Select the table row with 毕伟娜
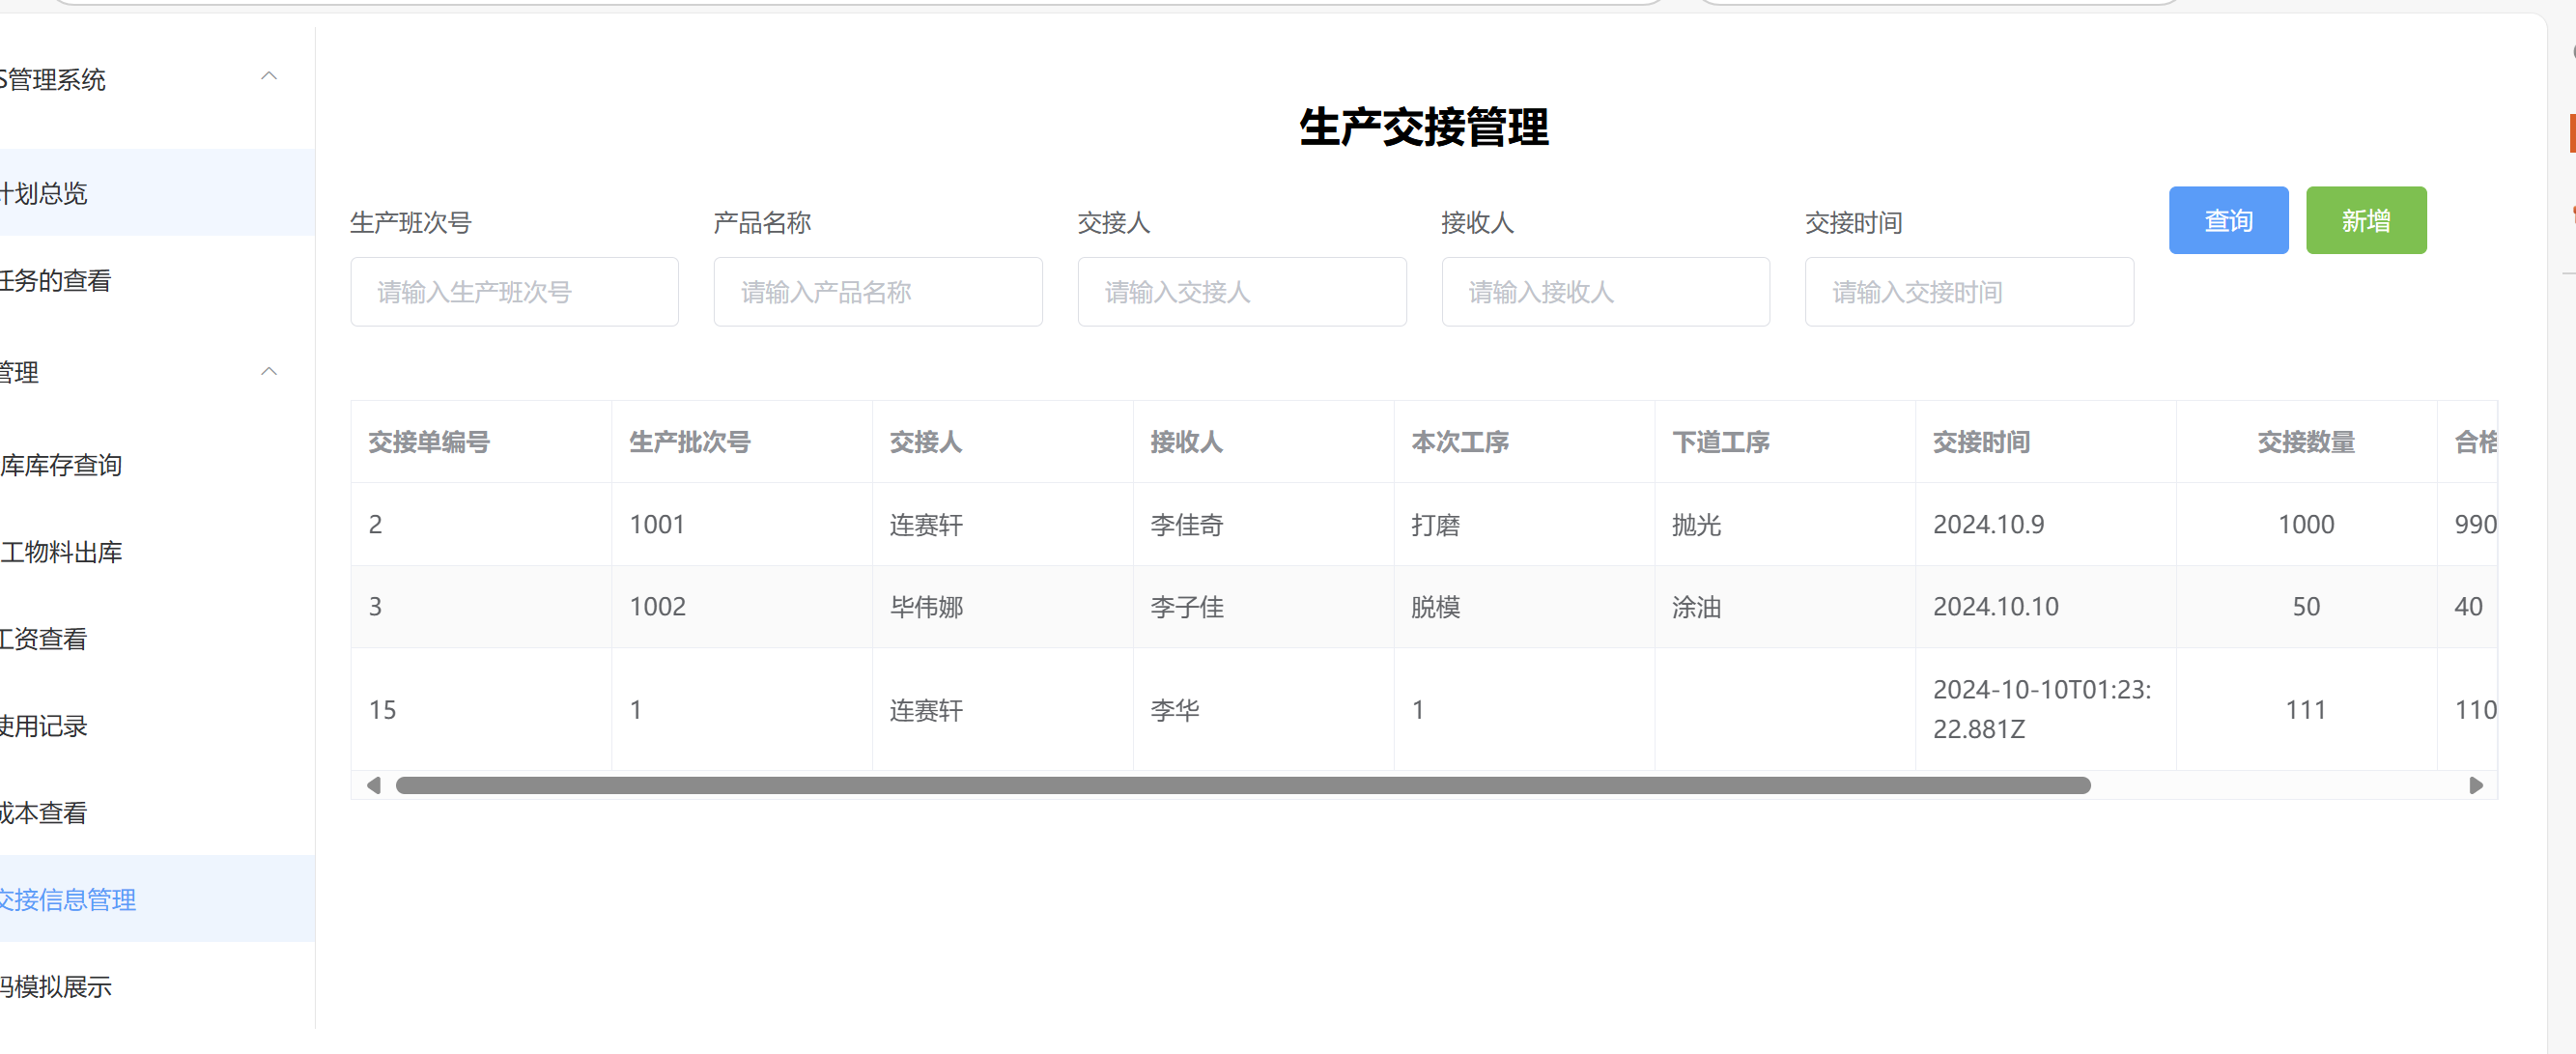Viewport: 2576px width, 1054px height. tap(926, 607)
